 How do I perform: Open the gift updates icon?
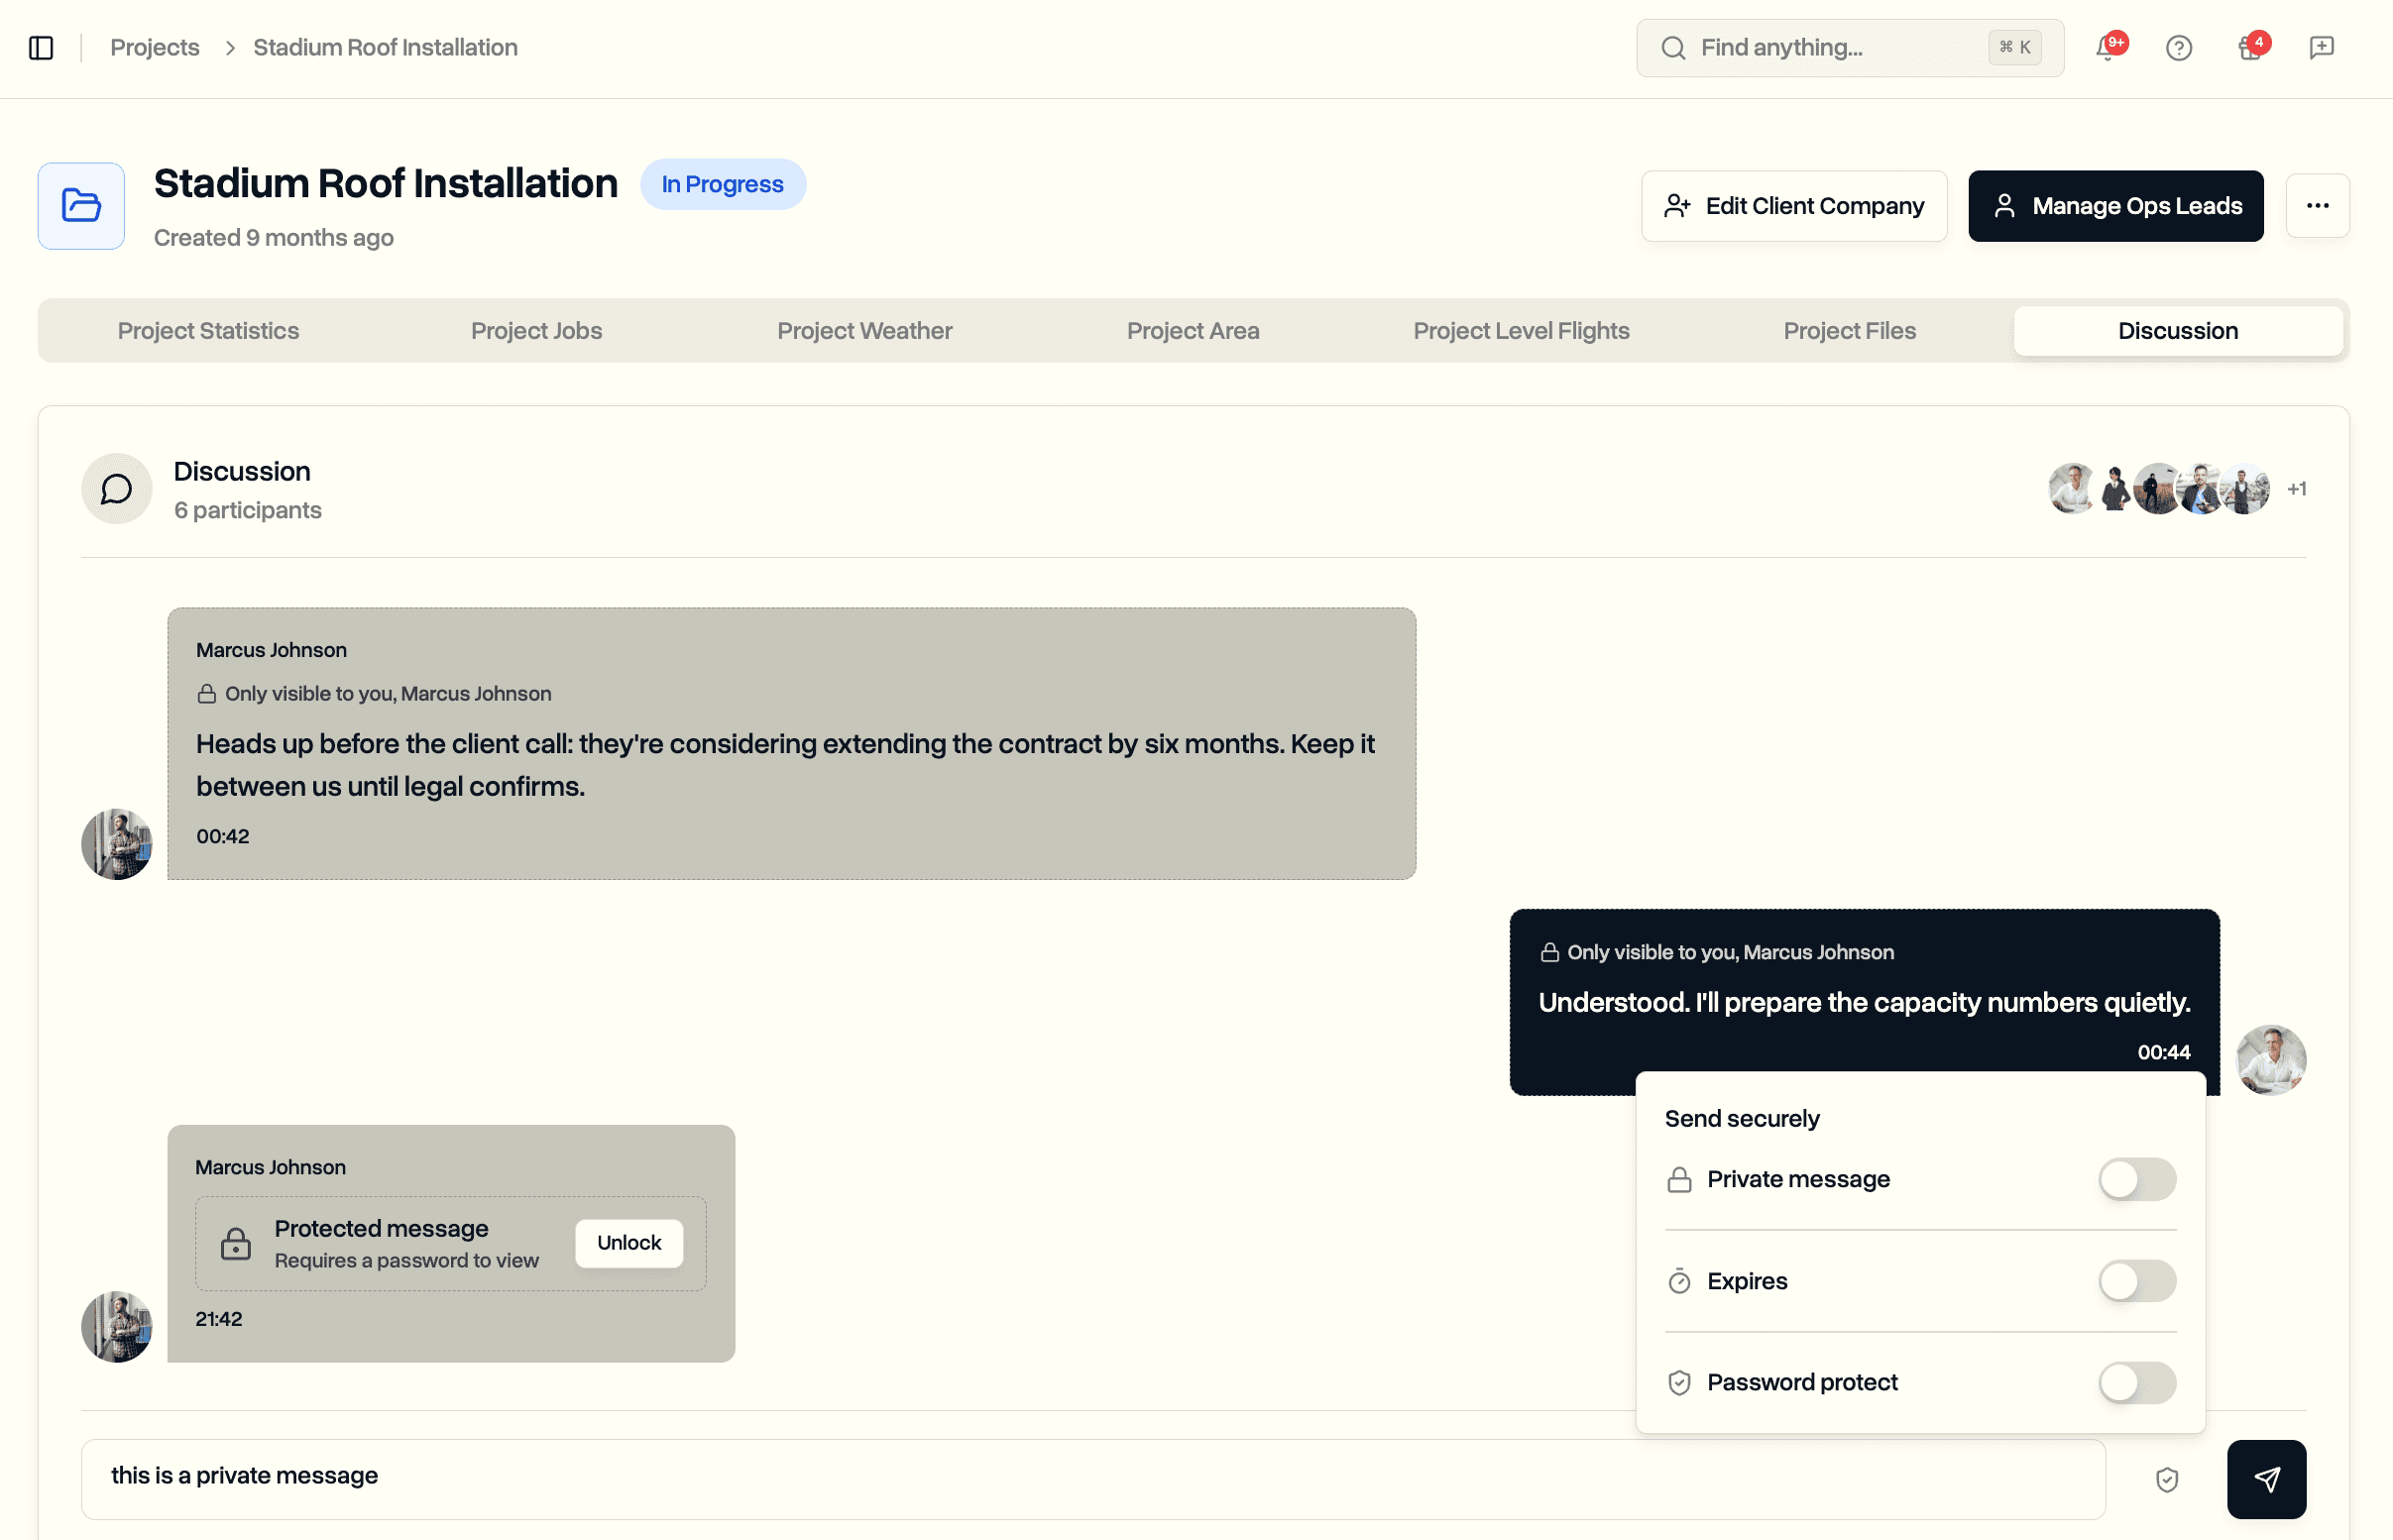(2250, 48)
